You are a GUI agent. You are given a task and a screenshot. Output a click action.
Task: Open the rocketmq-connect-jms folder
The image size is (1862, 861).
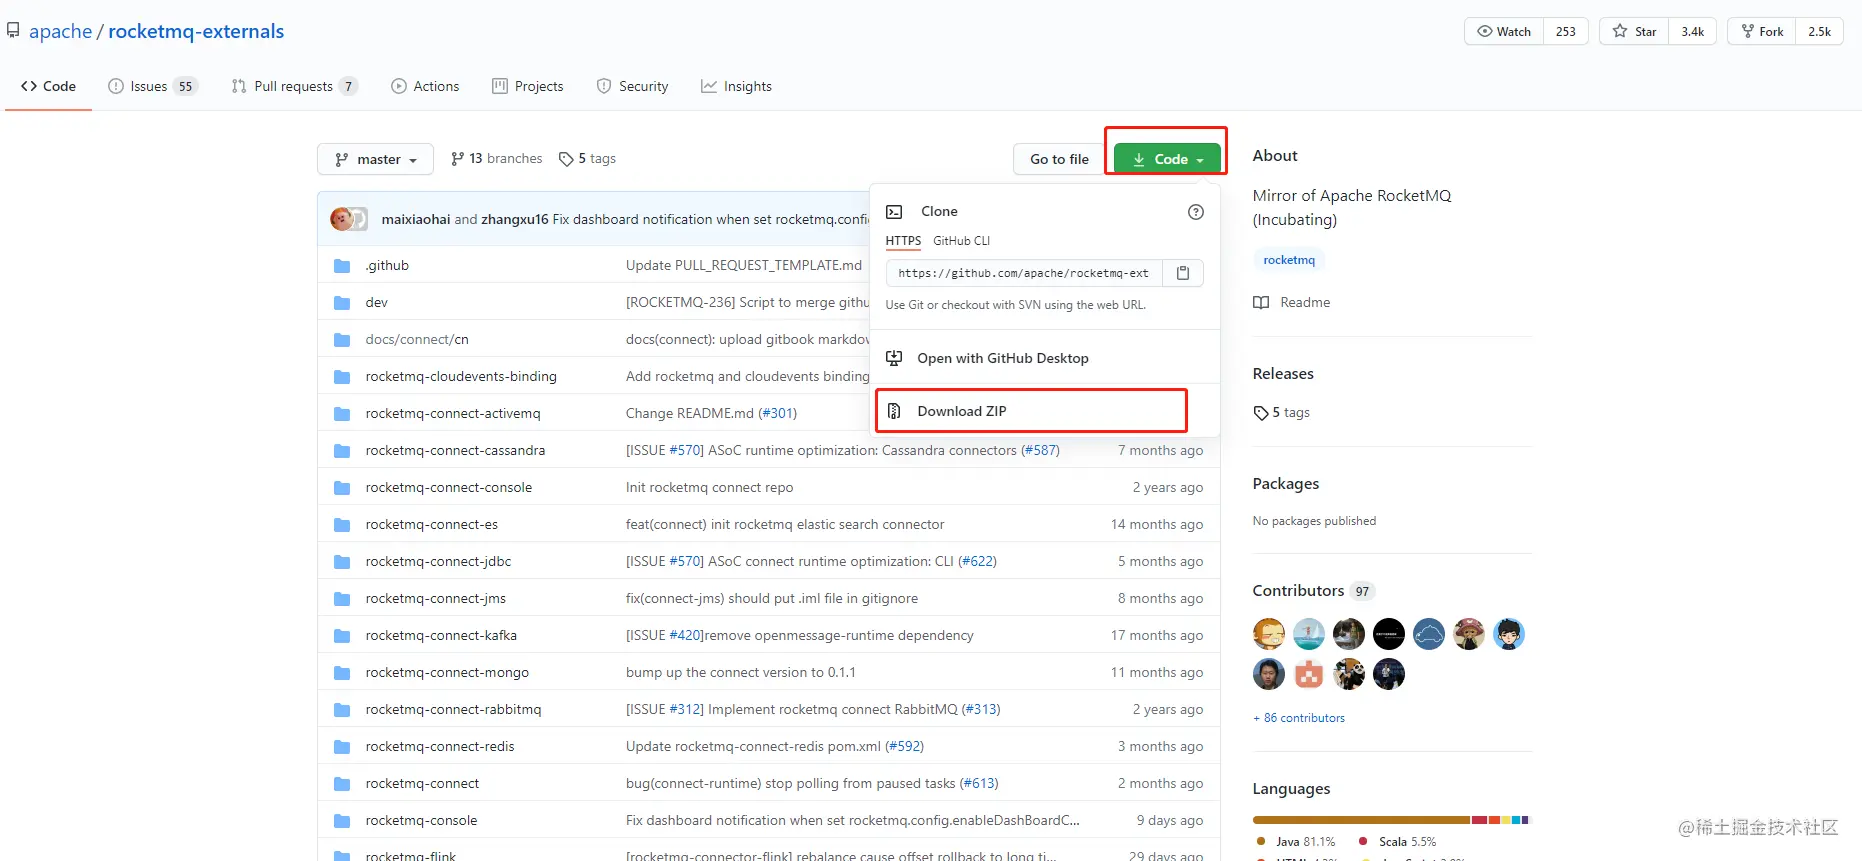435,599
